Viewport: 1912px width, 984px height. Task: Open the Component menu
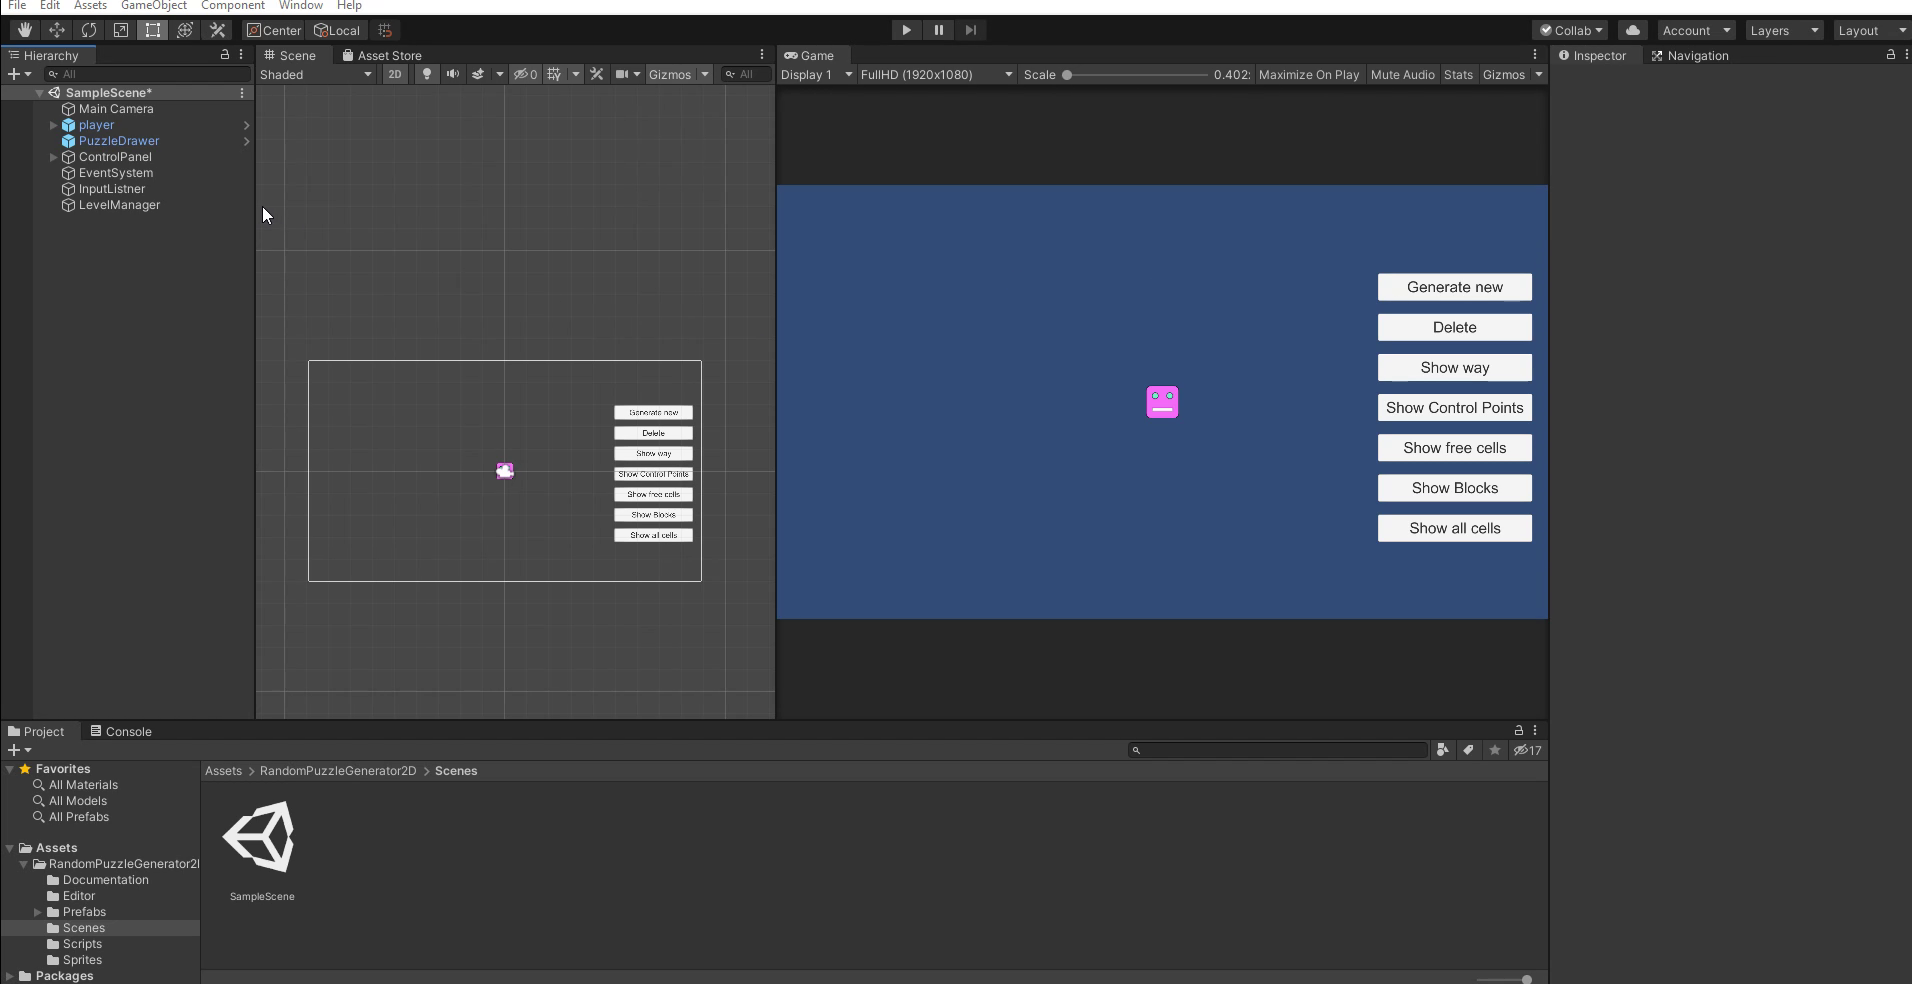pyautogui.click(x=232, y=5)
